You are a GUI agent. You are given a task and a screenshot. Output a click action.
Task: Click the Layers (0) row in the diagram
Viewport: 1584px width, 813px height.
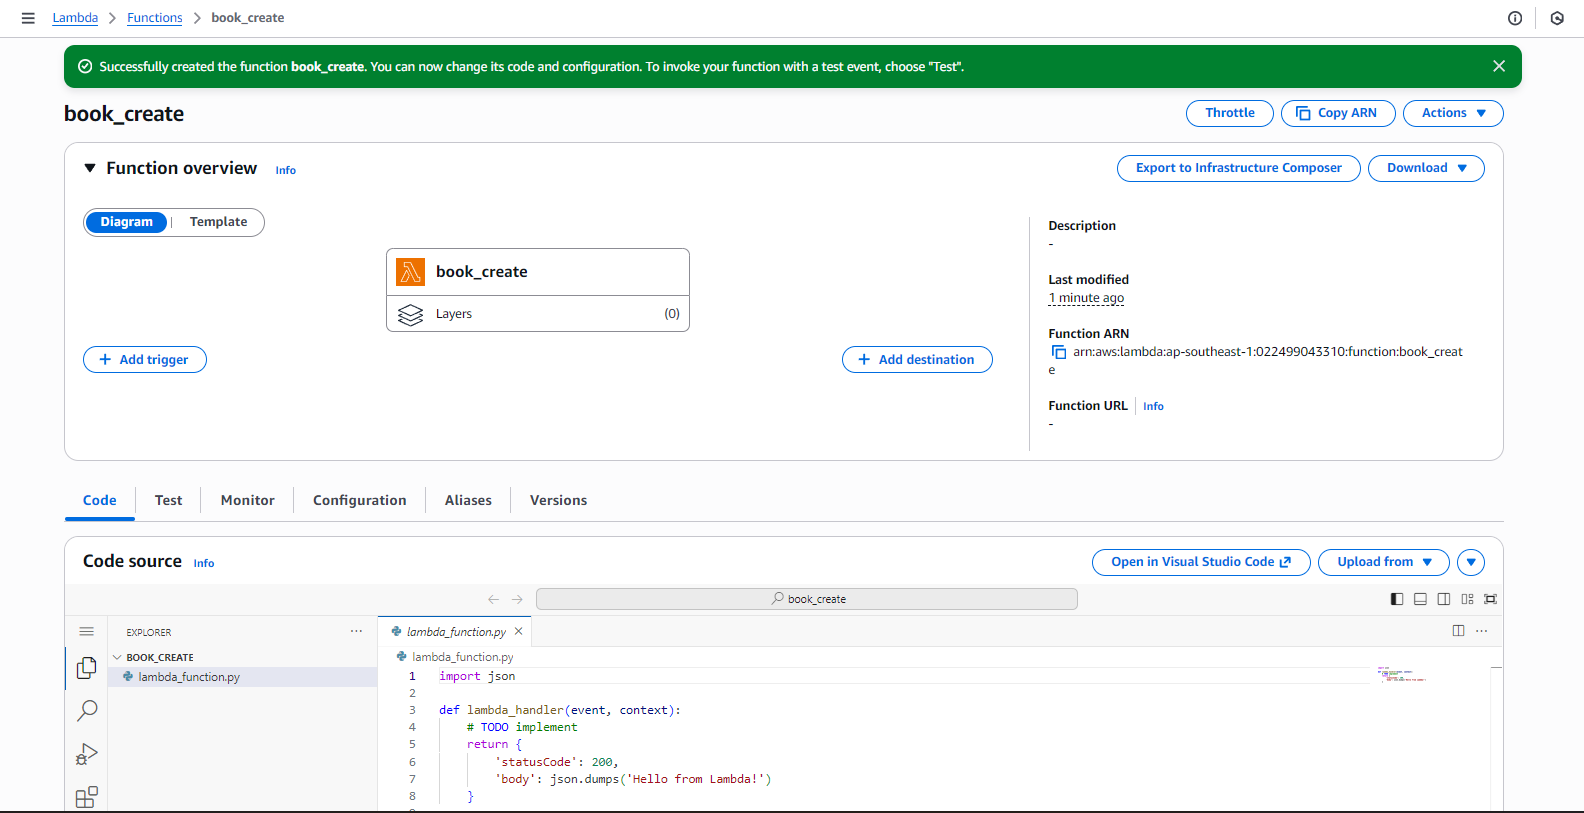pyautogui.click(x=538, y=314)
